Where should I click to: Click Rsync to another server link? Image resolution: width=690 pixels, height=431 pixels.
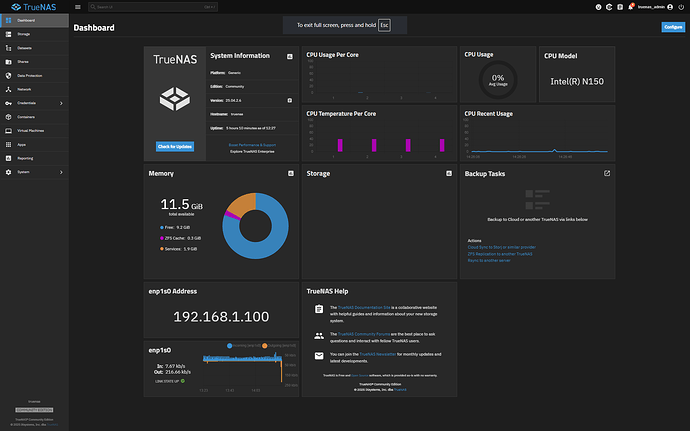[x=489, y=261]
